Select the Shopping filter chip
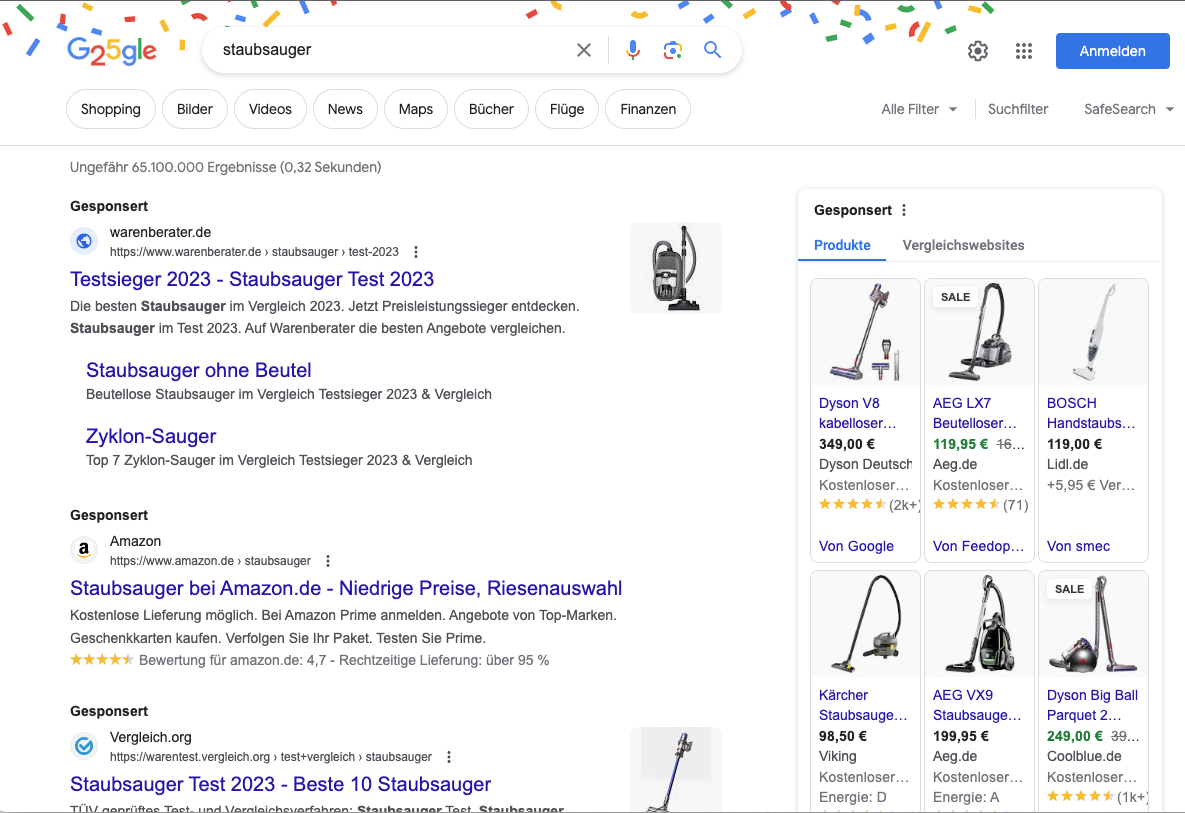Image resolution: width=1185 pixels, height=813 pixels. click(x=110, y=109)
